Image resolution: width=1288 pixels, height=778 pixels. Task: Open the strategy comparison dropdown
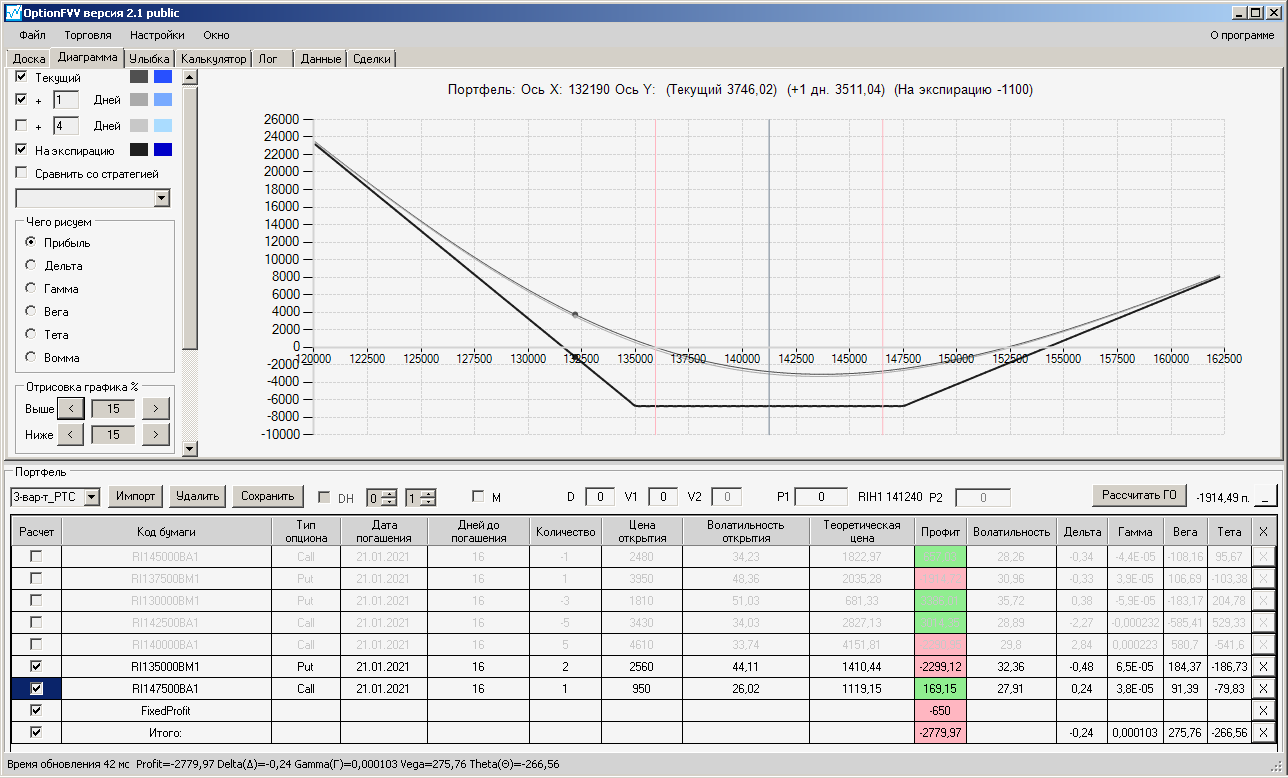coord(162,198)
